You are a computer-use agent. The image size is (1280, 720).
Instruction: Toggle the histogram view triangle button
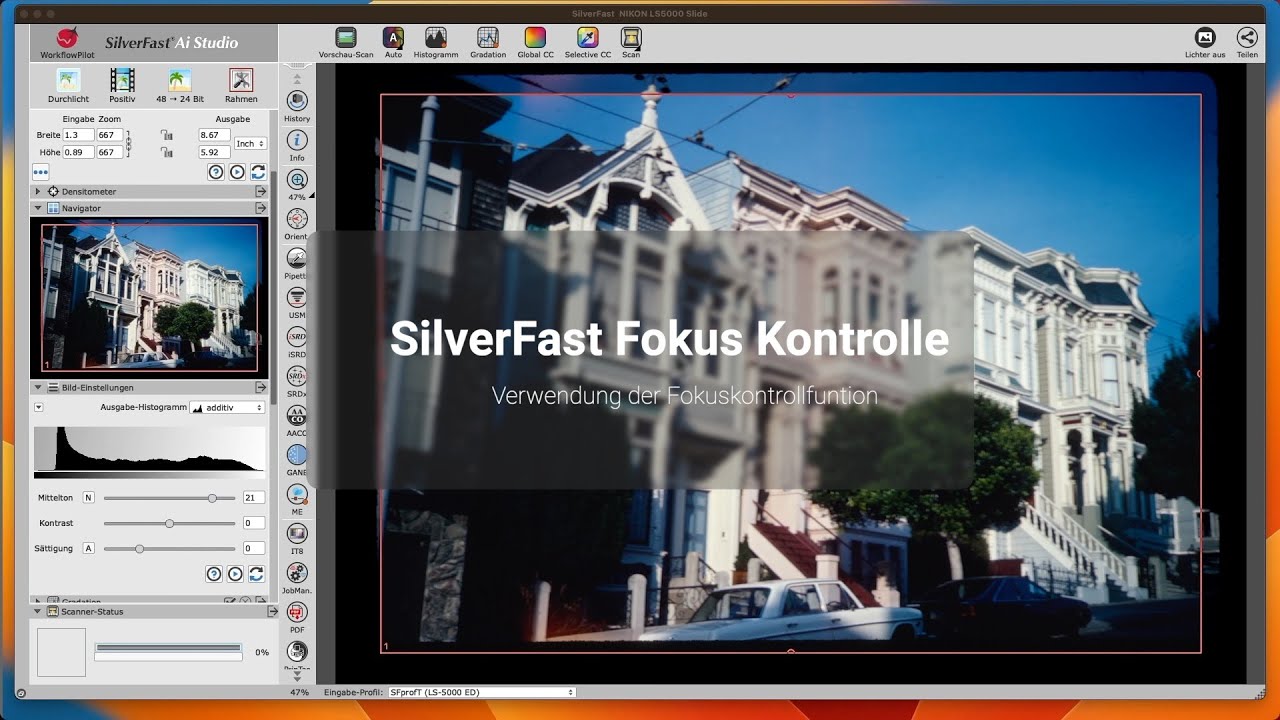tap(39, 408)
